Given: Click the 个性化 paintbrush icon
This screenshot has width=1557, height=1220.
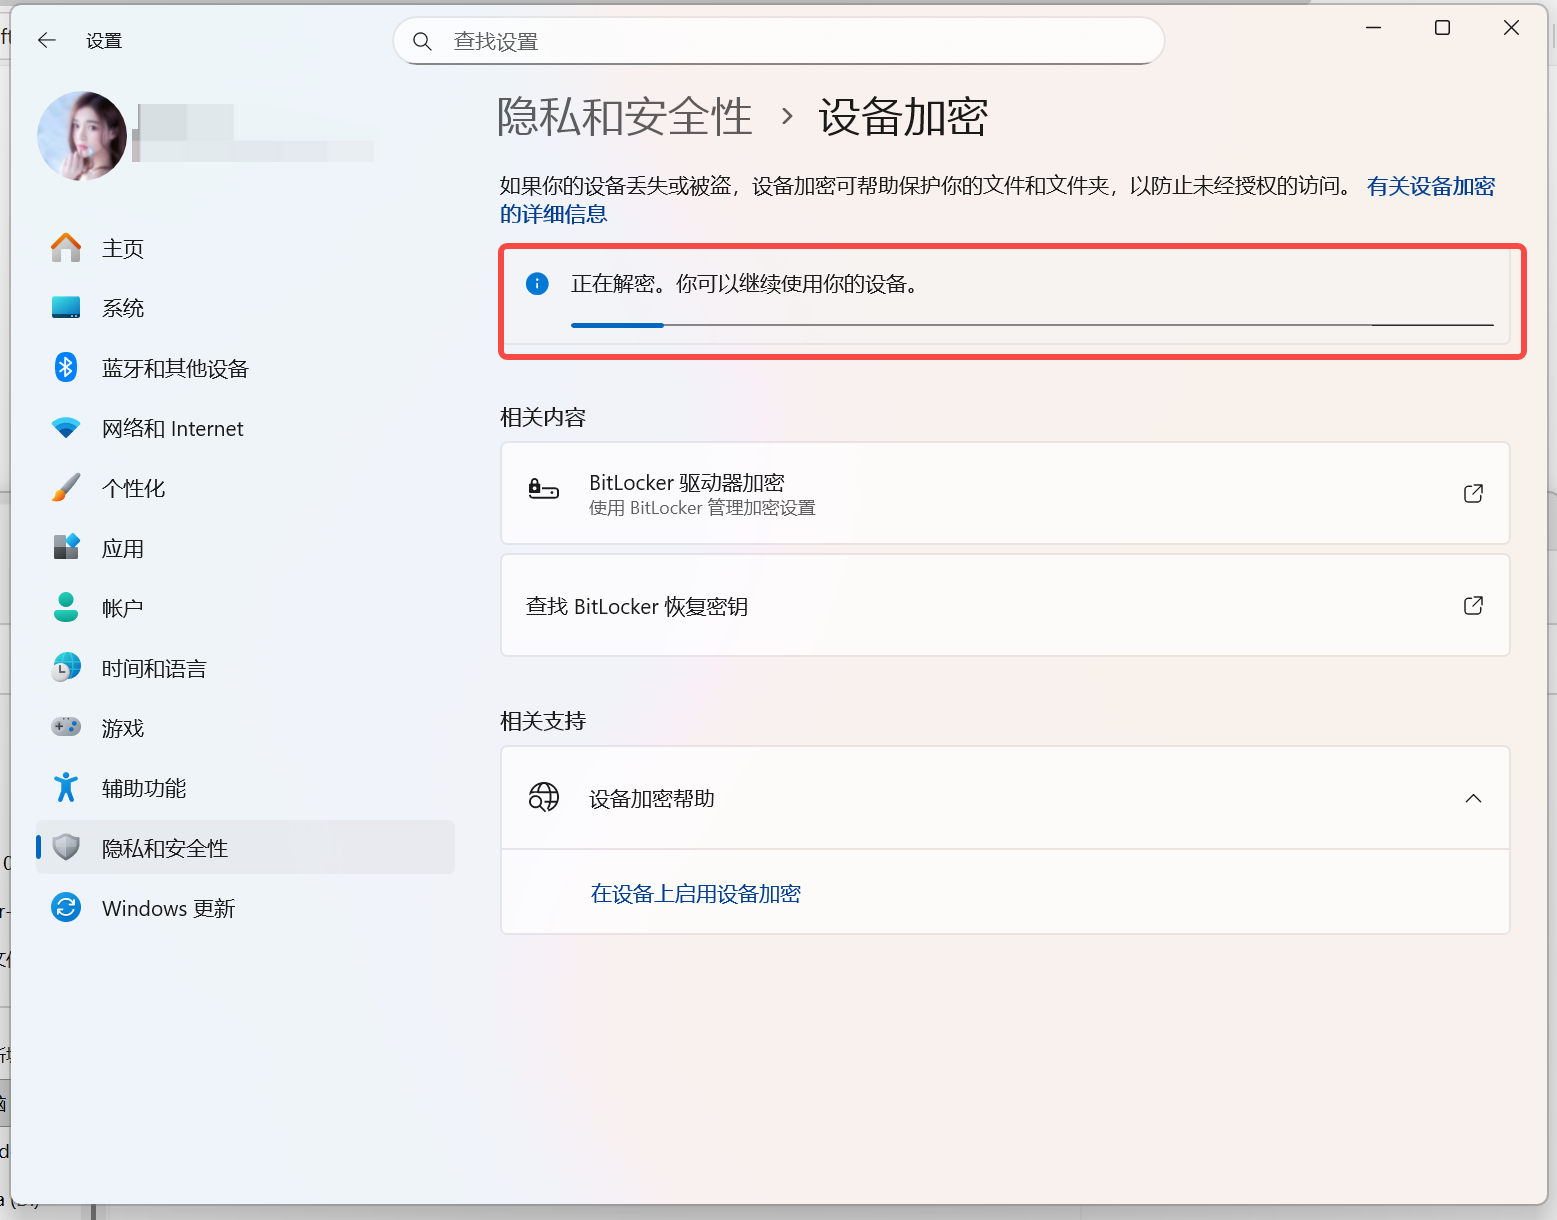Looking at the screenshot, I should tap(65, 487).
